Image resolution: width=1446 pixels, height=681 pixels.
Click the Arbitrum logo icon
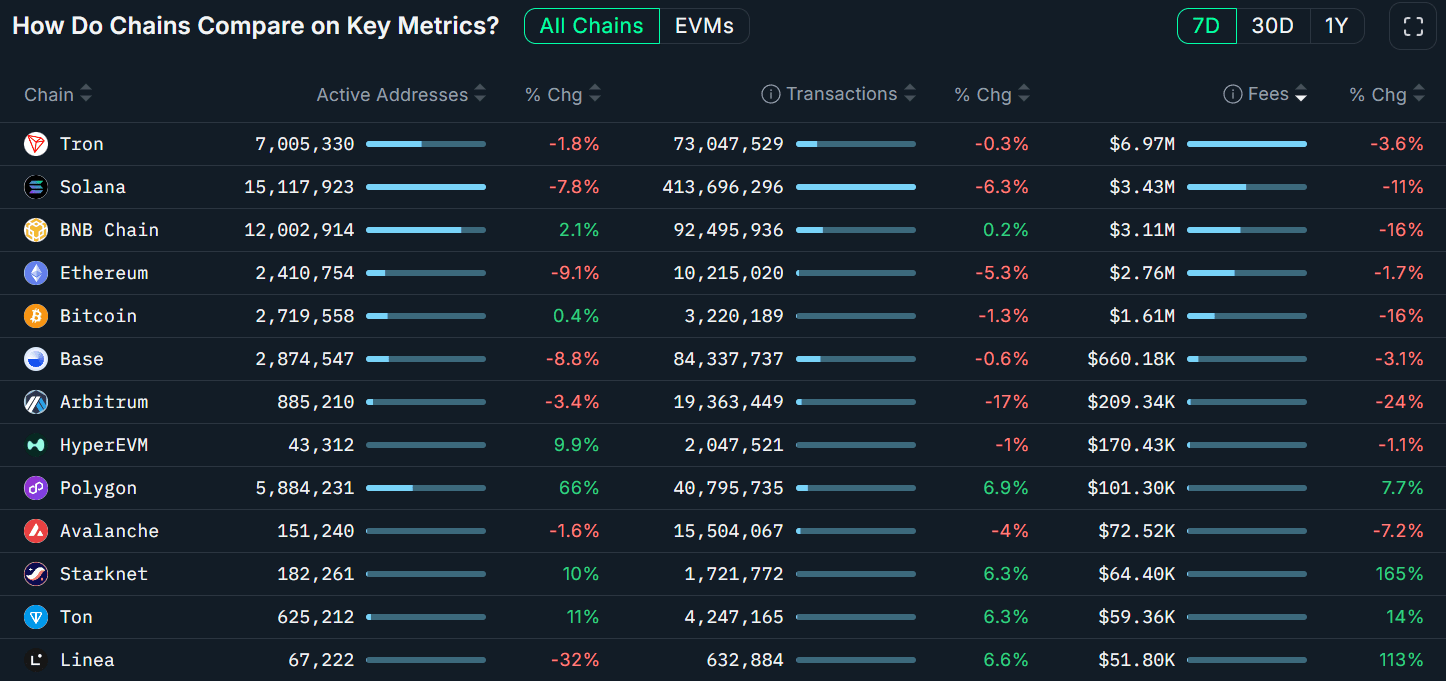(x=36, y=402)
